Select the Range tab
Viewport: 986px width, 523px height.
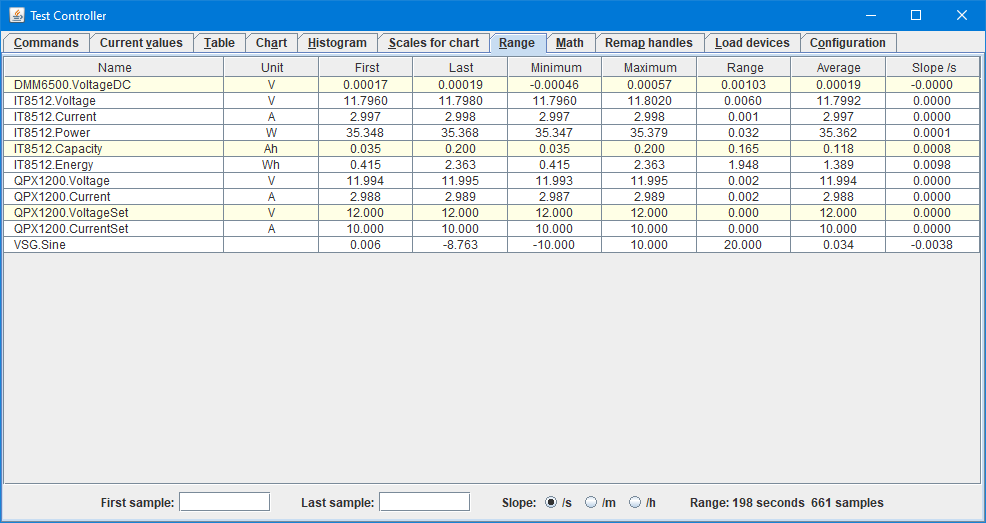point(517,43)
